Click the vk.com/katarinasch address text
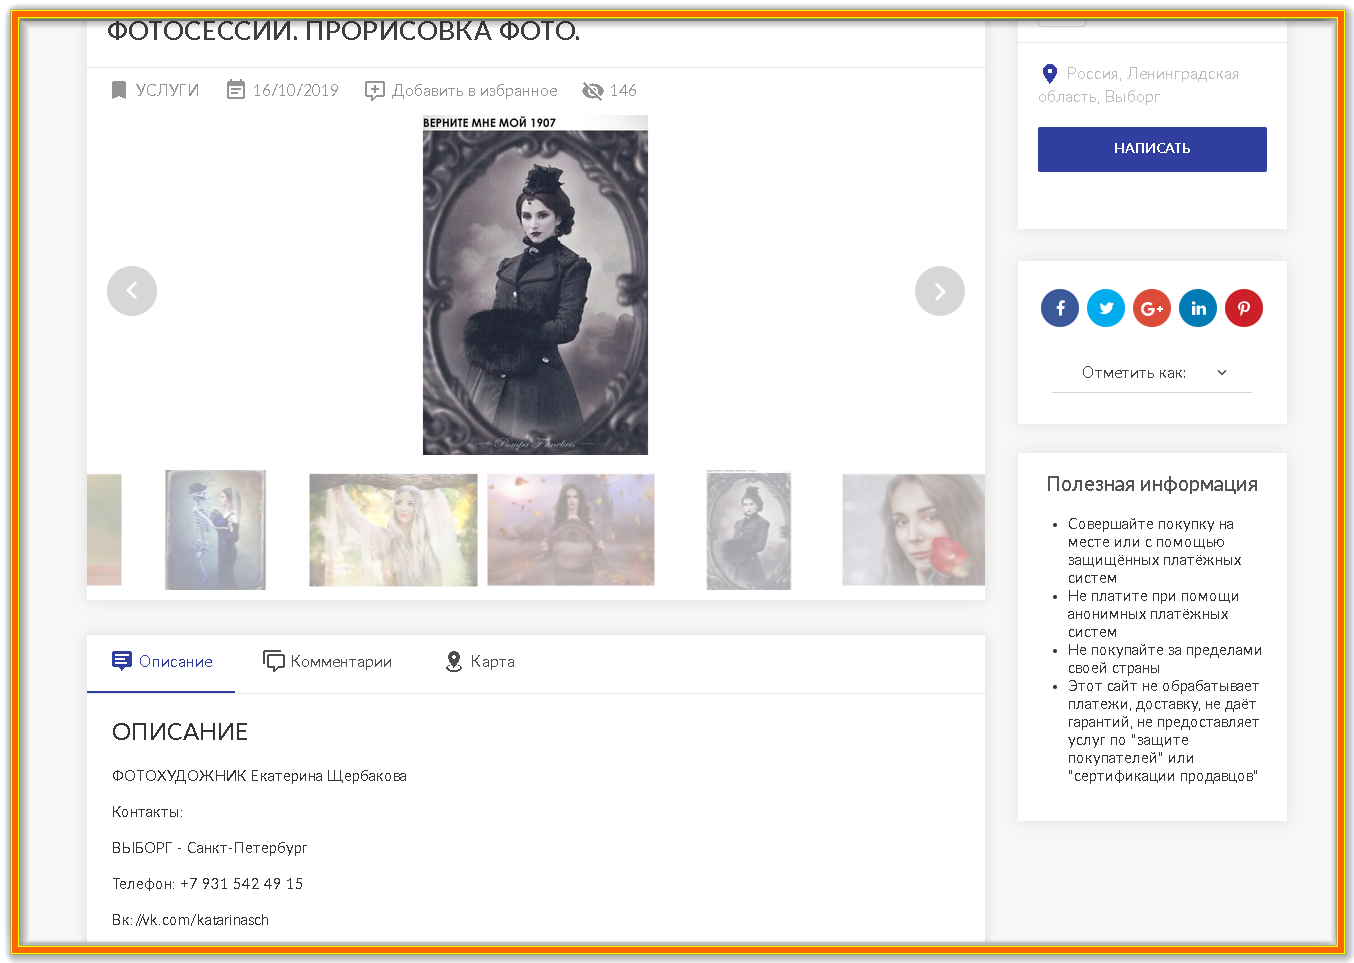The width and height of the screenshot is (1354, 963). pyautogui.click(x=203, y=920)
